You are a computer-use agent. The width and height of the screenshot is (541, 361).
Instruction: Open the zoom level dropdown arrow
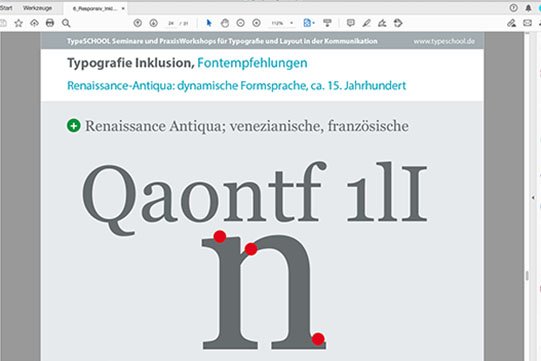[x=292, y=23]
